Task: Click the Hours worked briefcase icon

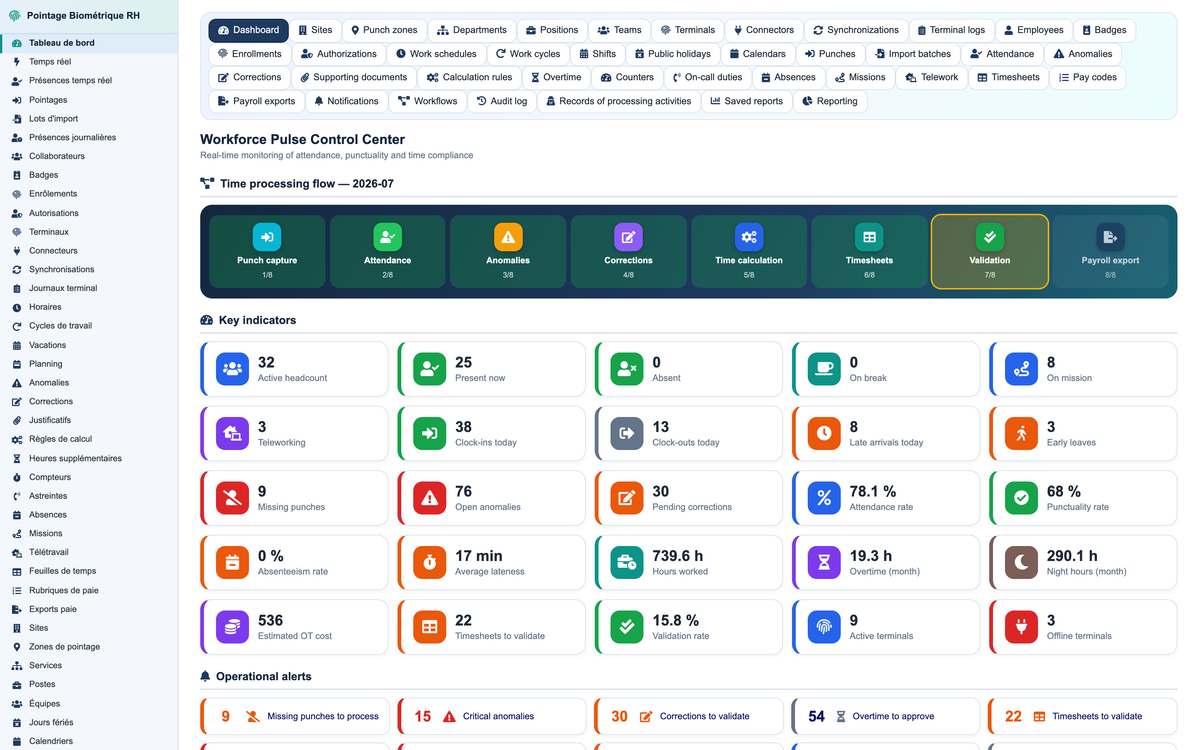Action: (x=627, y=563)
